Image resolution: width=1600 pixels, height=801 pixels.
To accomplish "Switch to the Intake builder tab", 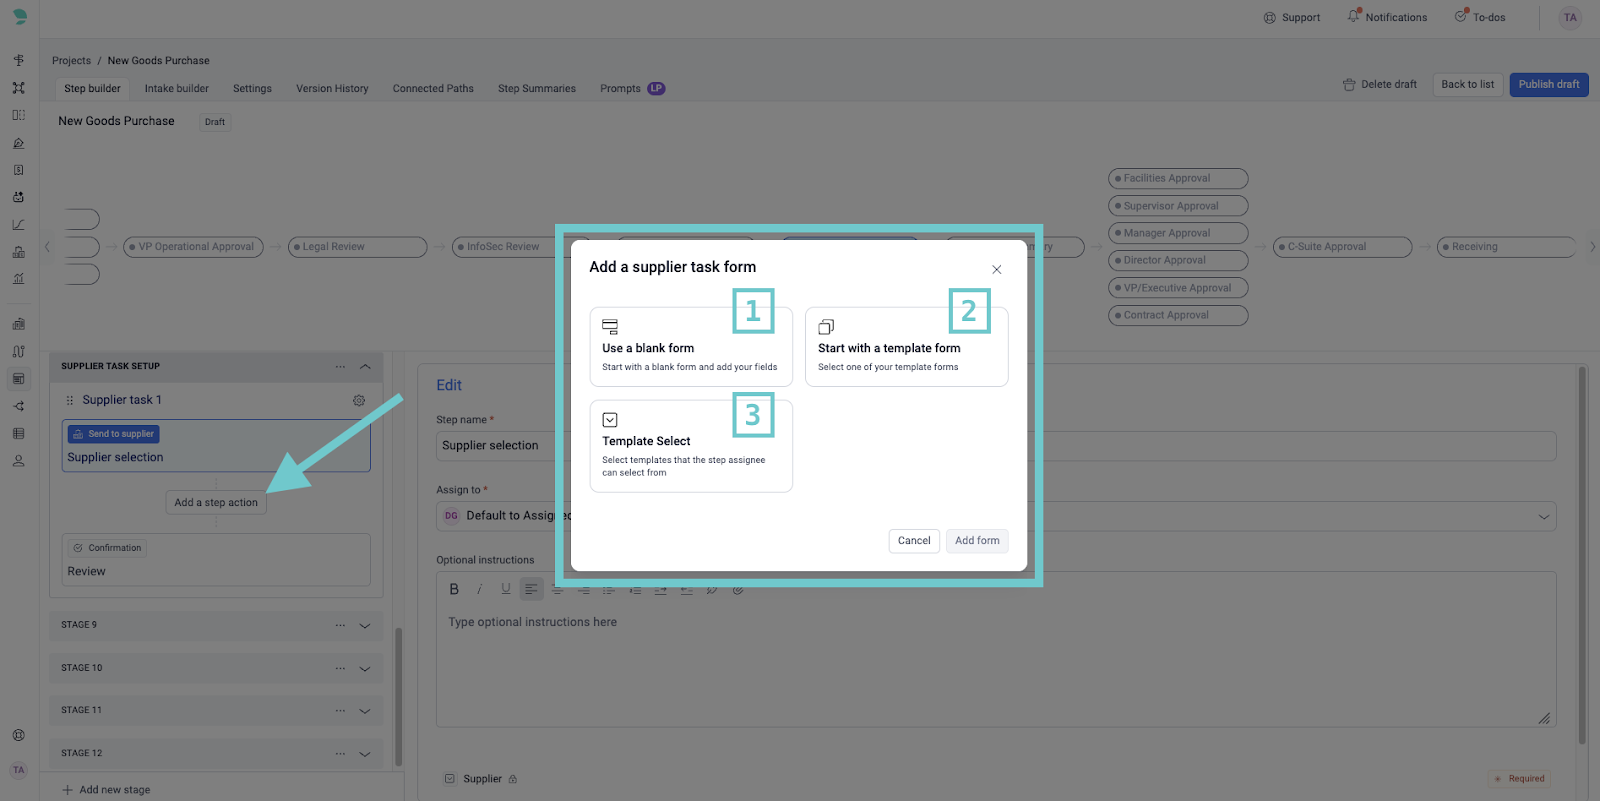I will click(x=176, y=89).
